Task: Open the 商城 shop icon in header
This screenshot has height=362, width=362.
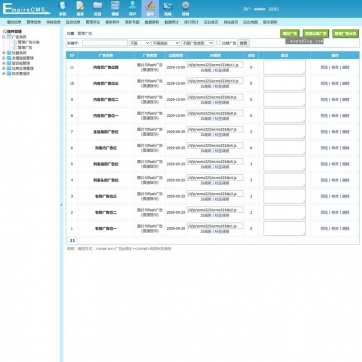Action: (x=168, y=8)
